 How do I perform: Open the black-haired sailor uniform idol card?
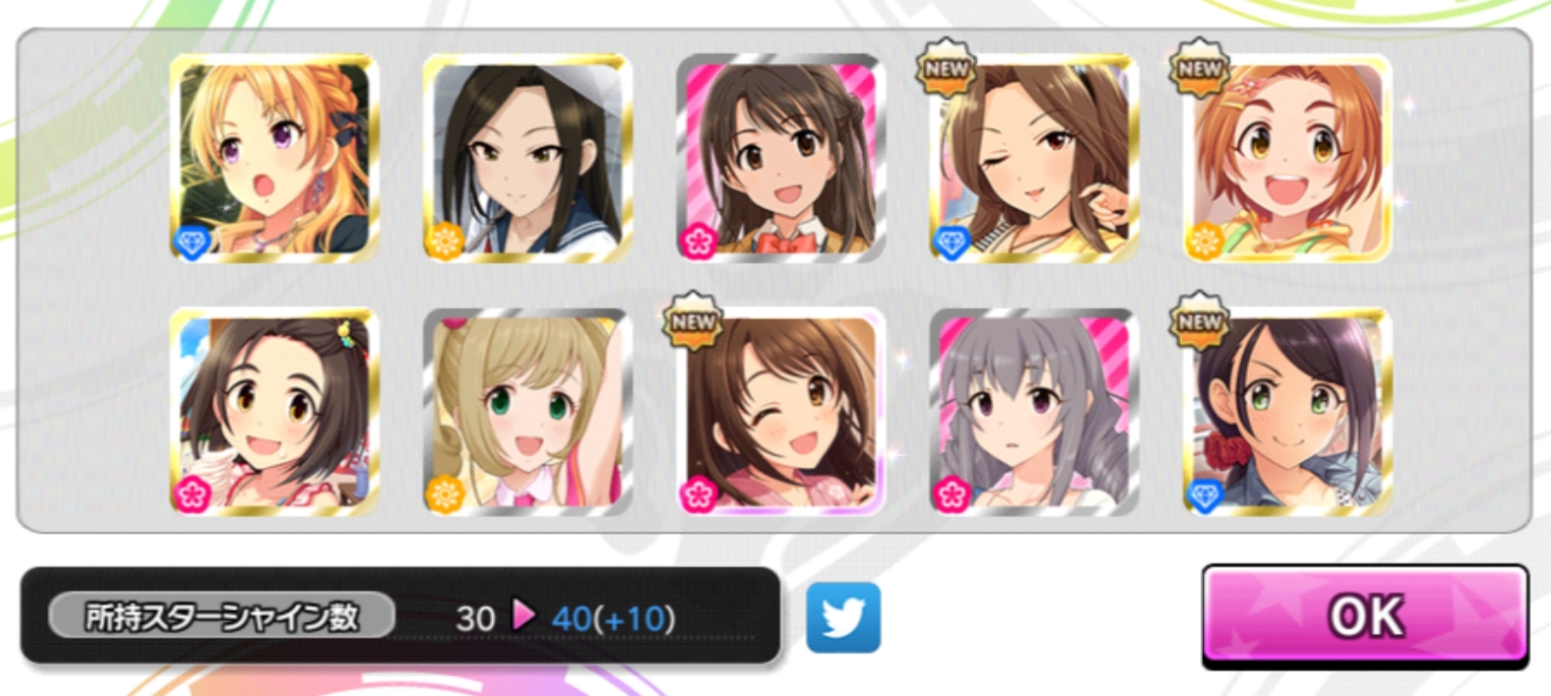(x=527, y=157)
